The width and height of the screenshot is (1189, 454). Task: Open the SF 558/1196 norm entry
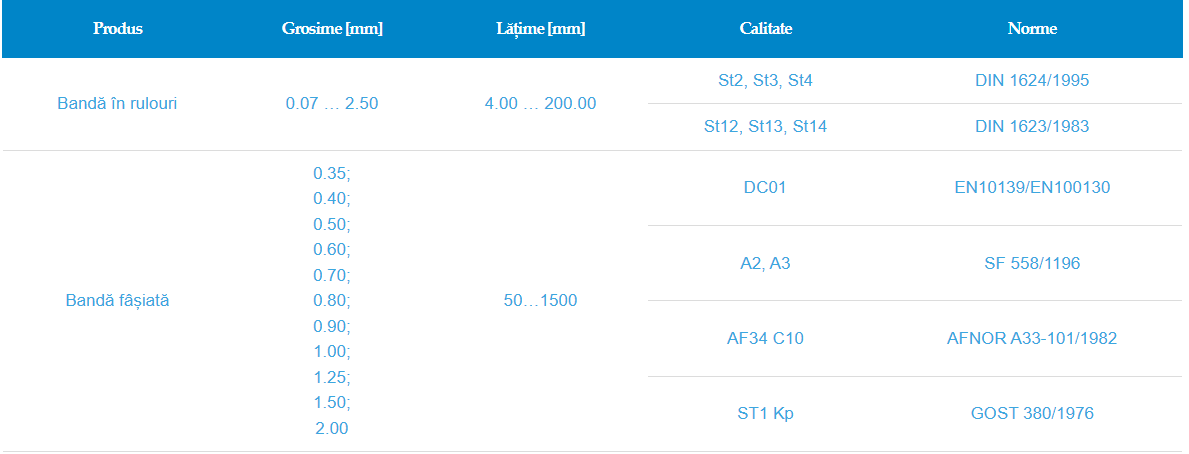[1032, 263]
